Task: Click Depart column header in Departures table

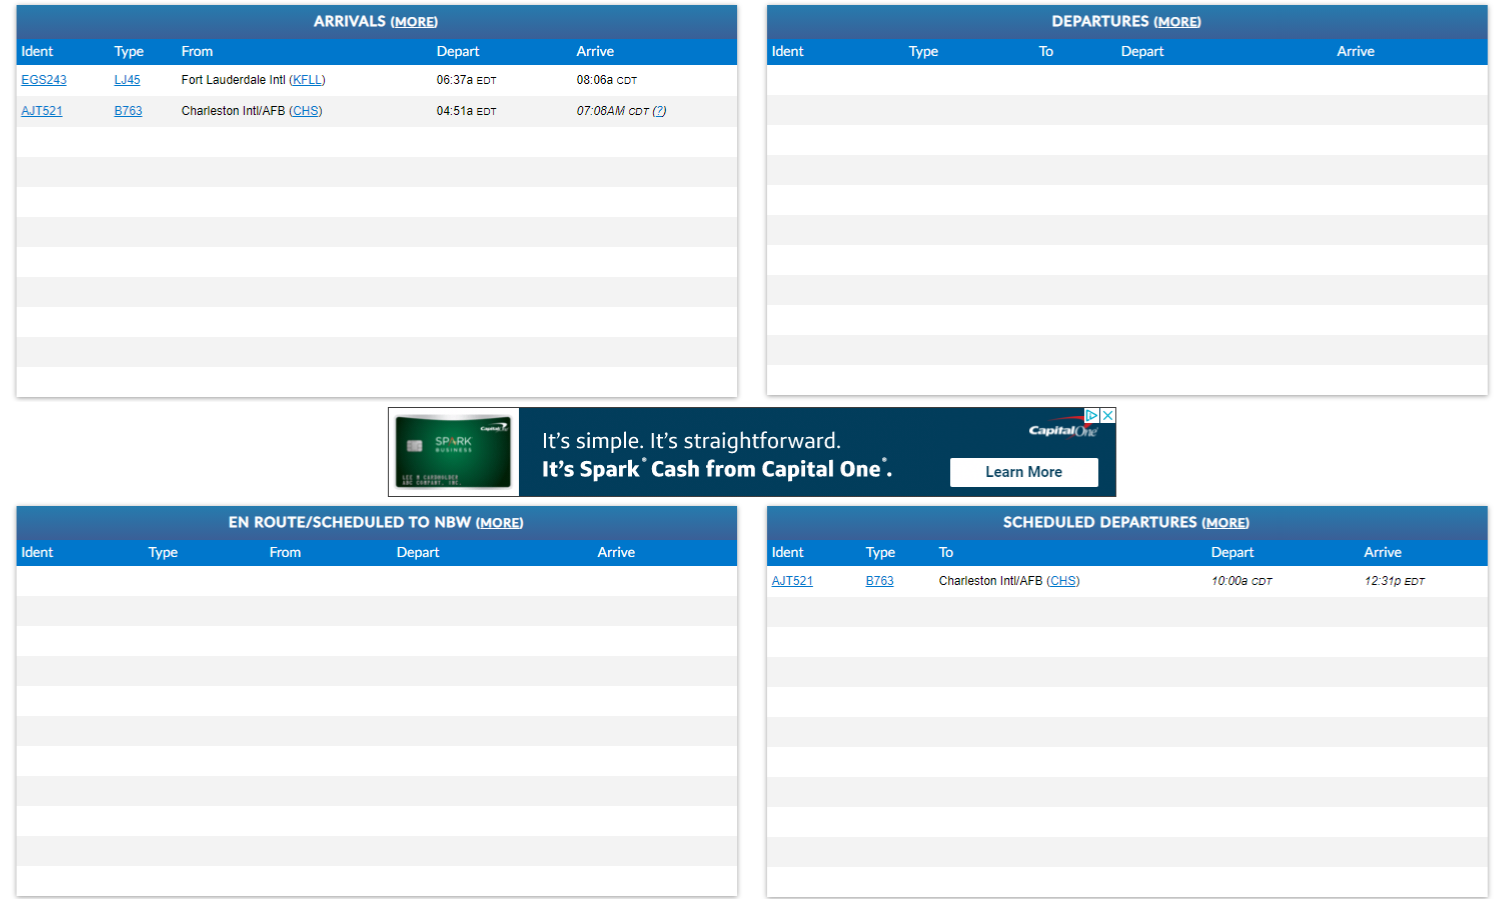Action: 1142,52
